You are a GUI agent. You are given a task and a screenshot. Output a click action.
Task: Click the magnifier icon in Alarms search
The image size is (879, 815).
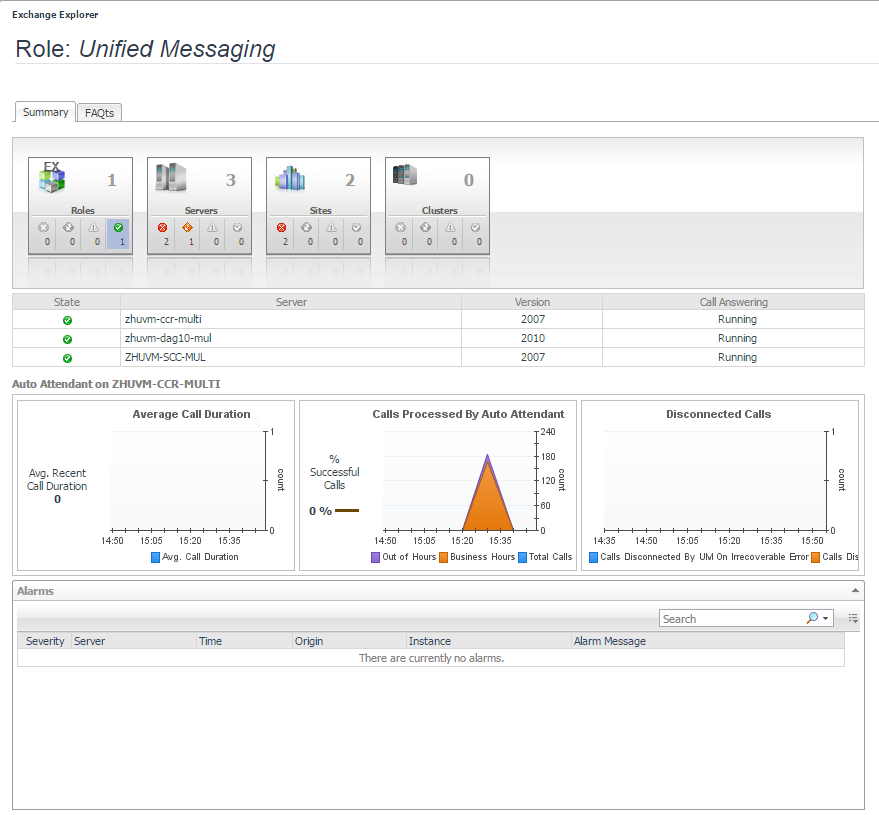point(811,618)
